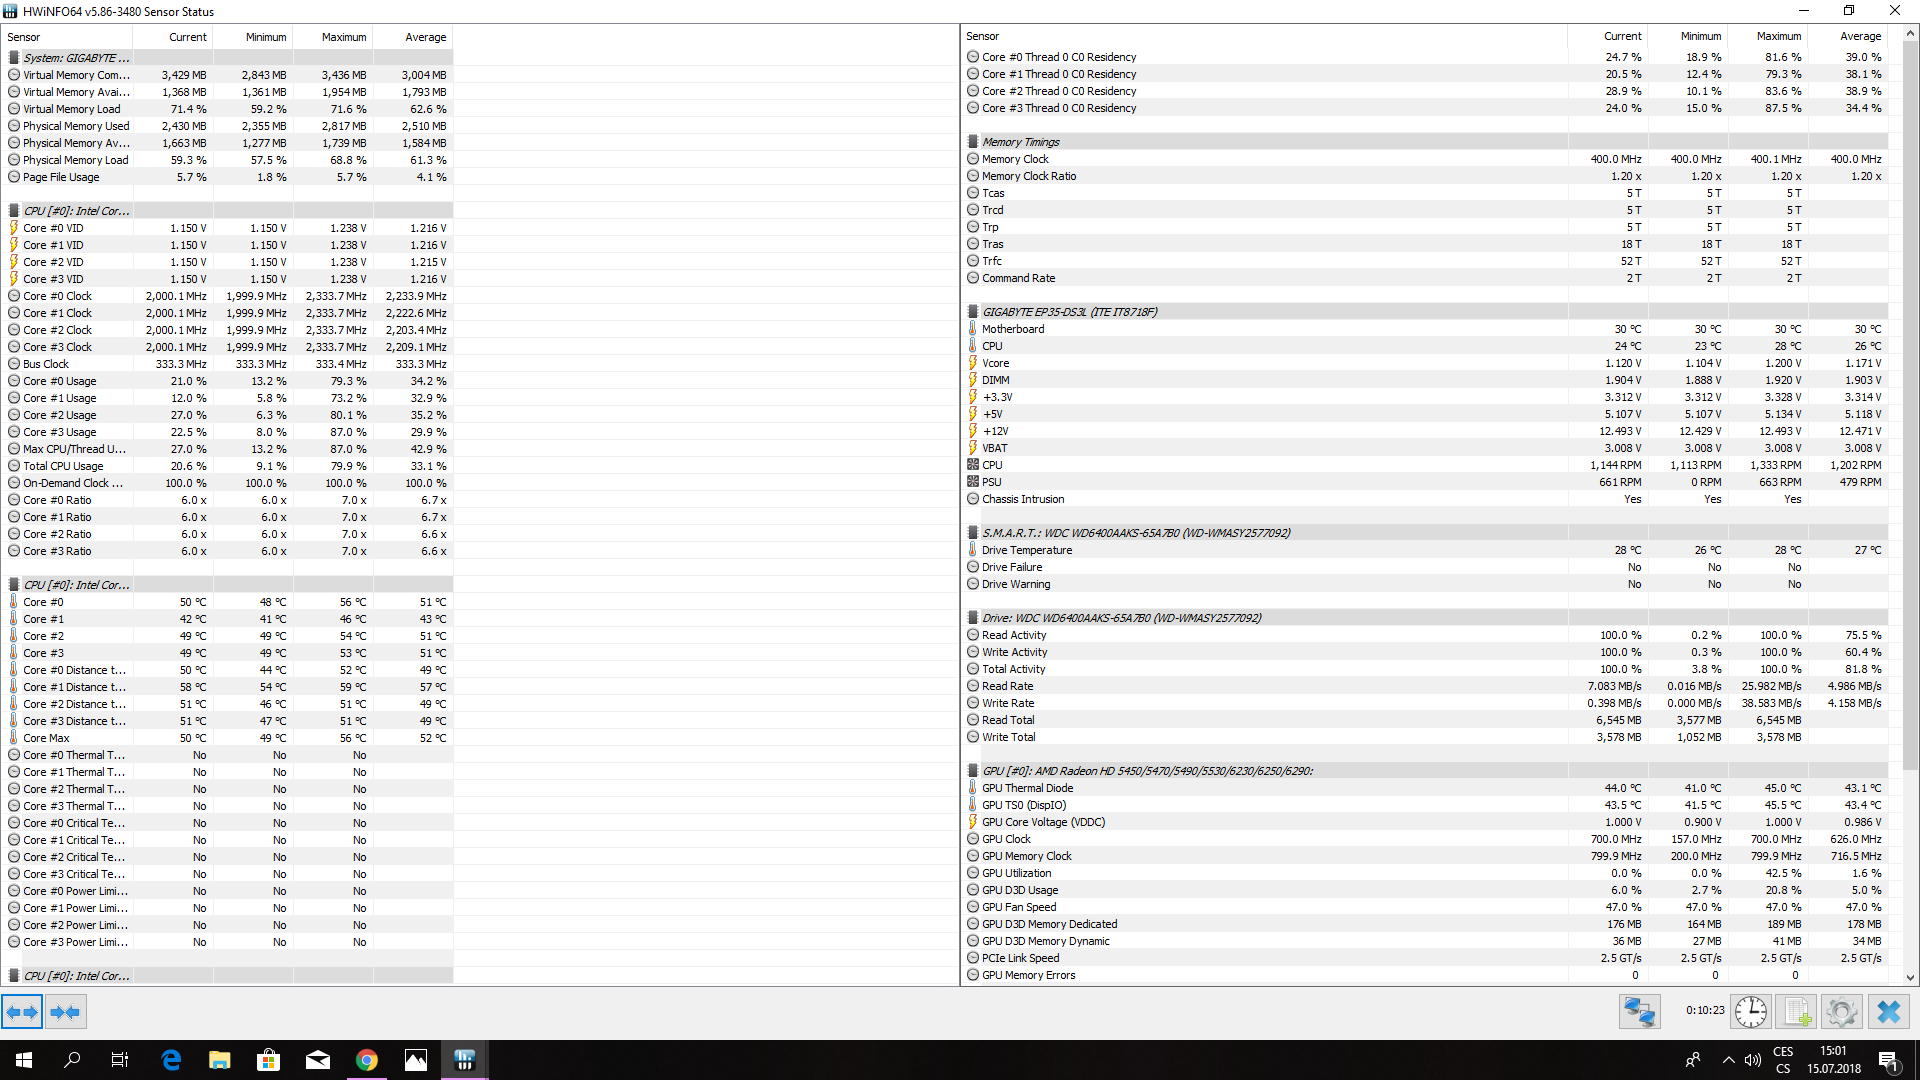Viewport: 1920px width, 1080px height.
Task: Select the Memory Timings group header
Action: (x=1020, y=142)
